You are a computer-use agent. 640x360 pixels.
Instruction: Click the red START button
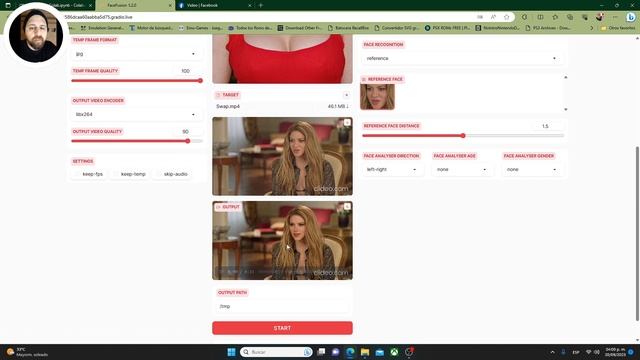(282, 328)
